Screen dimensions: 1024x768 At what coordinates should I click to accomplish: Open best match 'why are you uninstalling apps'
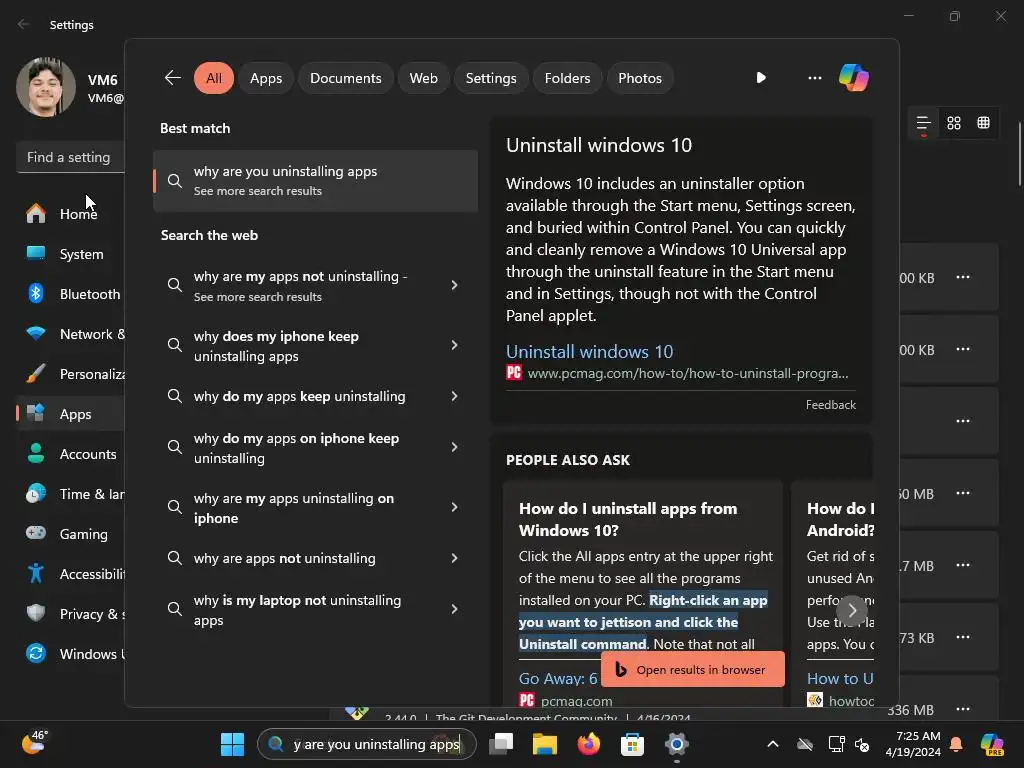point(315,181)
